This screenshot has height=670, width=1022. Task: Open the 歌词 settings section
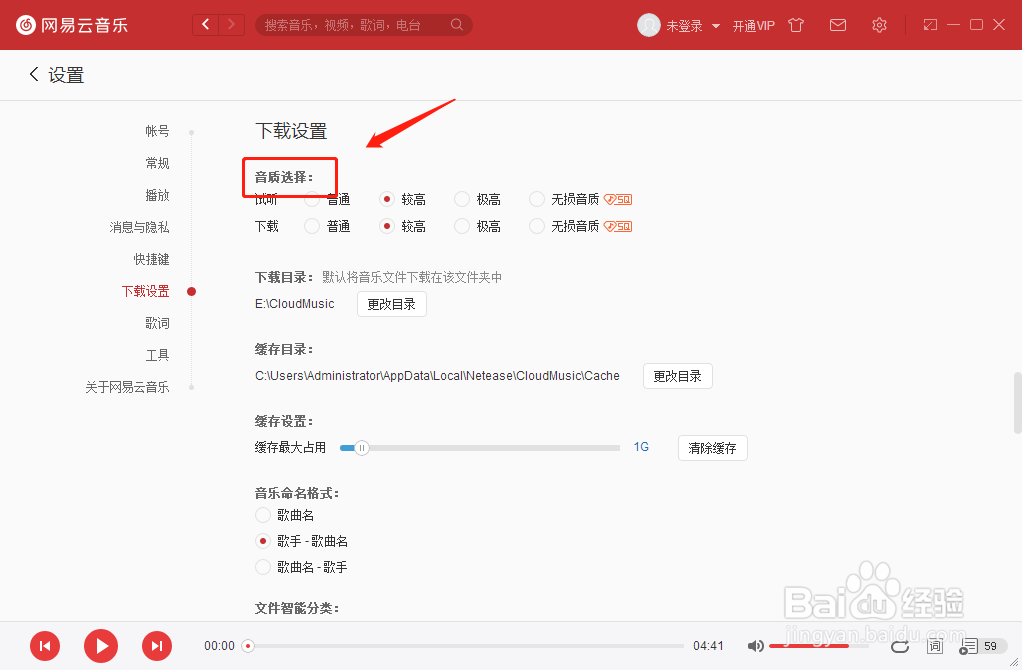(157, 323)
